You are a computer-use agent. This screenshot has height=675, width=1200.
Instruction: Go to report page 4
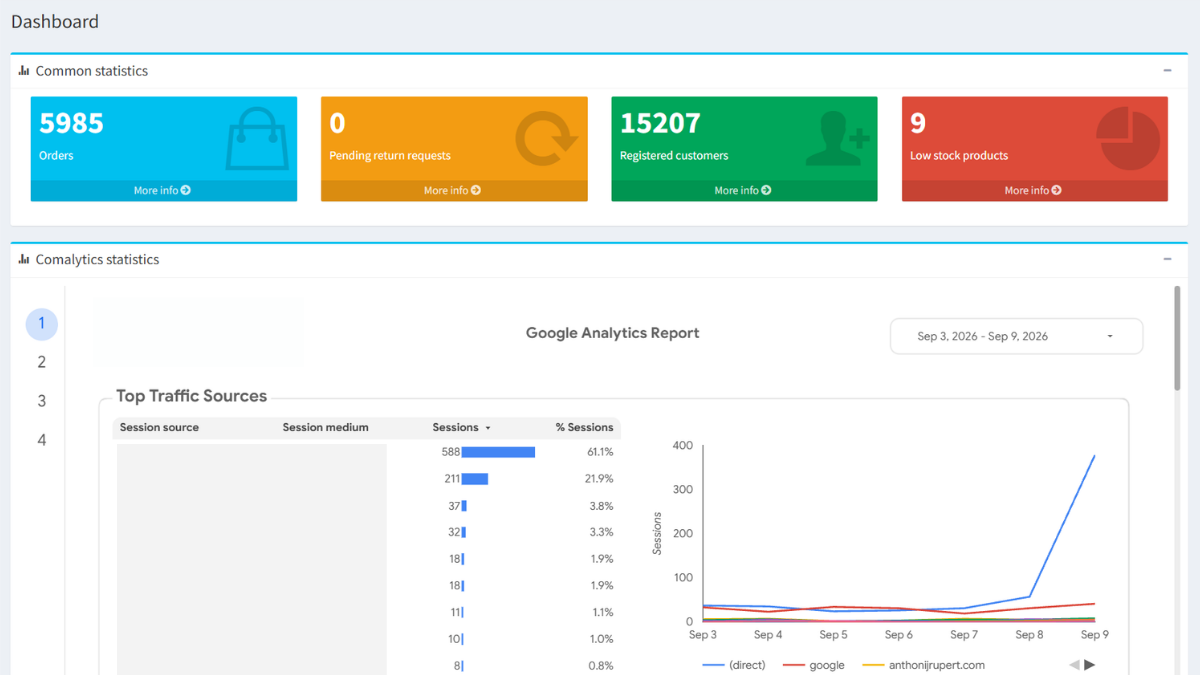(x=41, y=440)
